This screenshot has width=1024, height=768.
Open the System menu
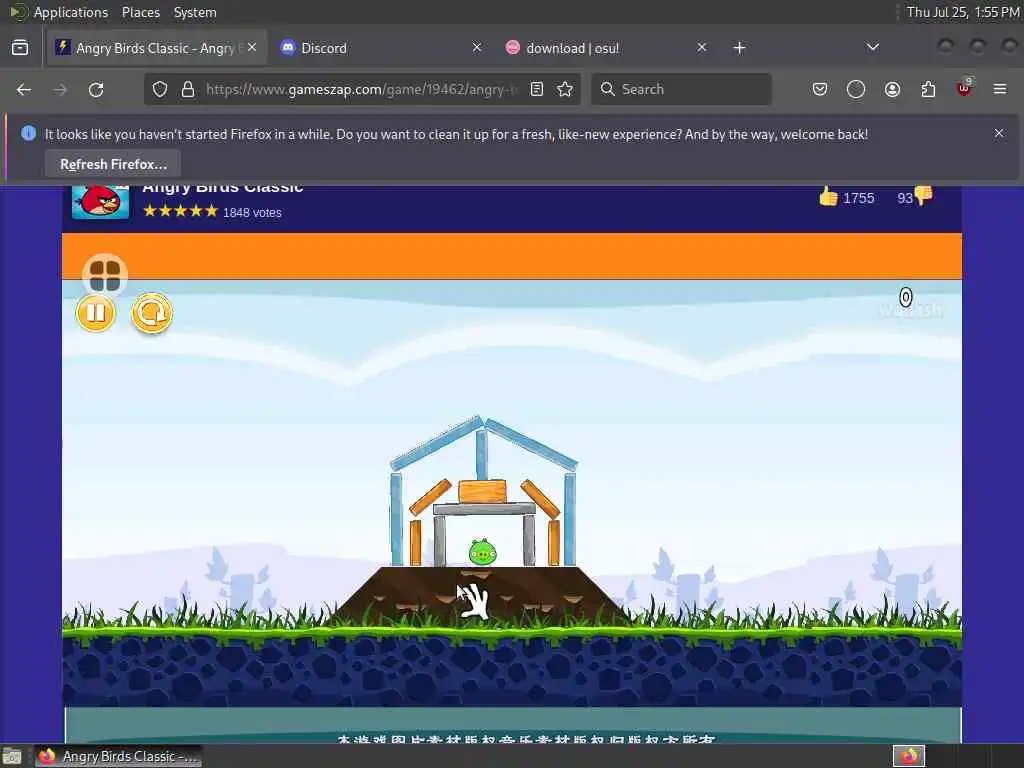click(195, 12)
